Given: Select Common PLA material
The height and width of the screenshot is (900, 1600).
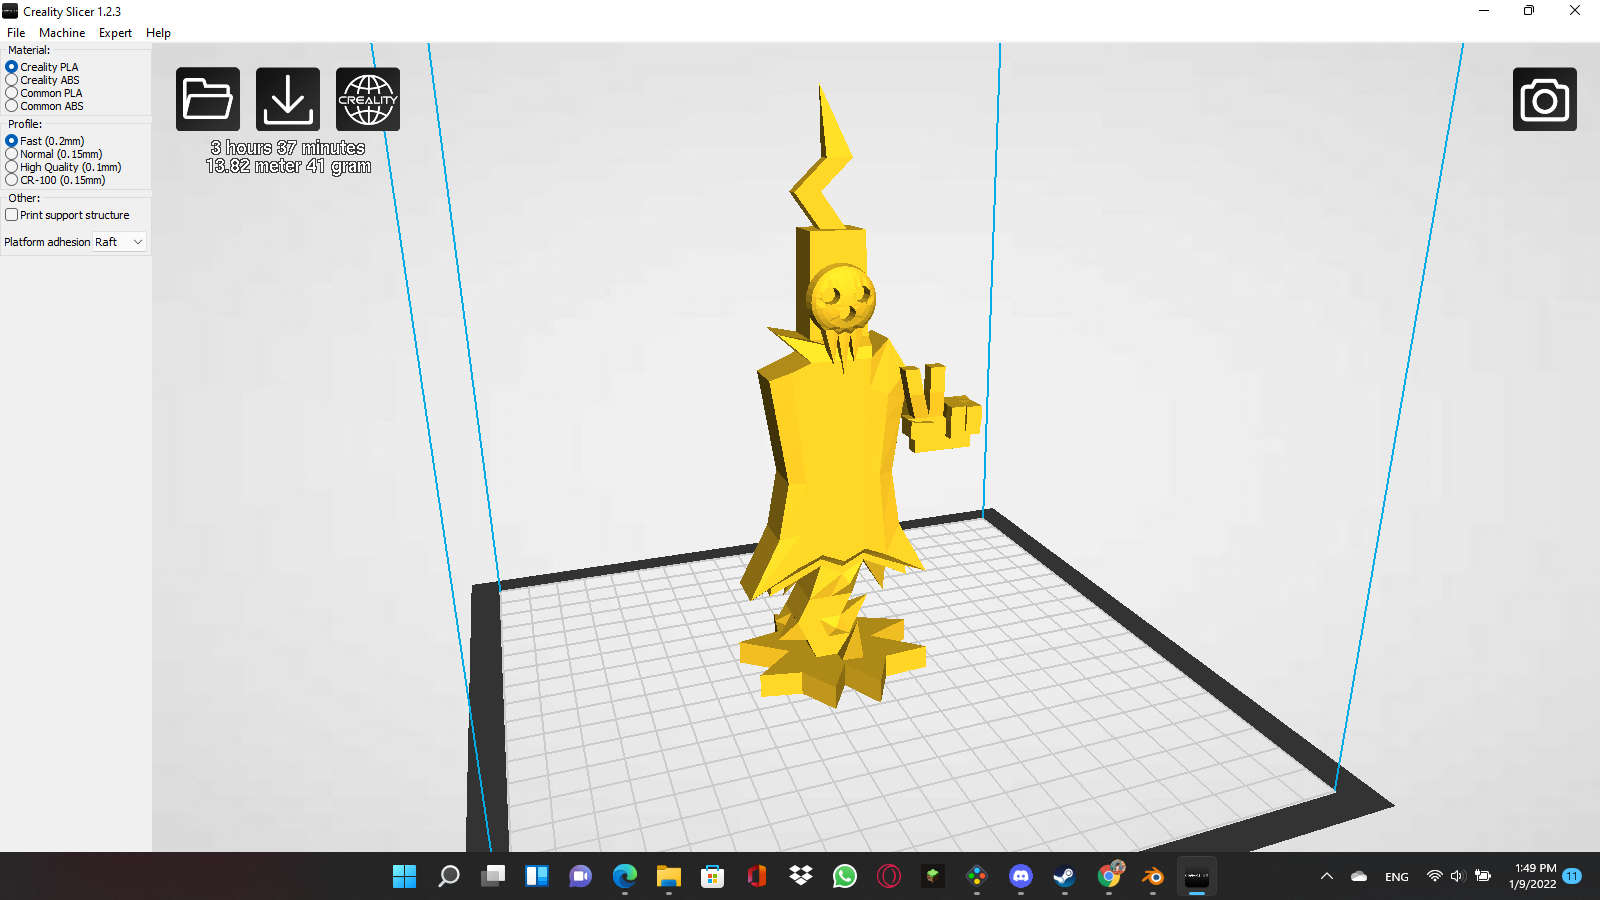Looking at the screenshot, I should tap(44, 93).
